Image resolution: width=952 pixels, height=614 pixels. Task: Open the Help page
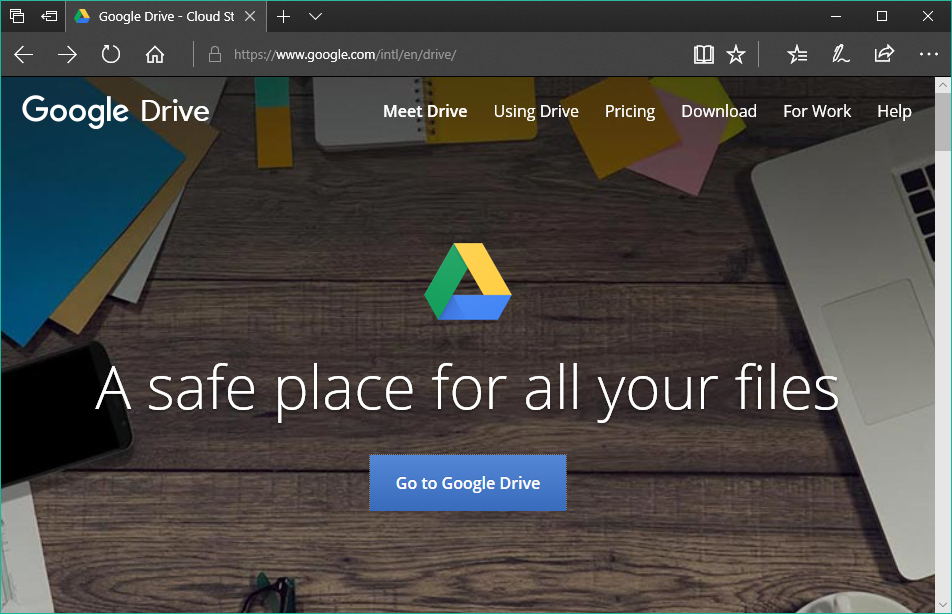pyautogui.click(x=894, y=112)
